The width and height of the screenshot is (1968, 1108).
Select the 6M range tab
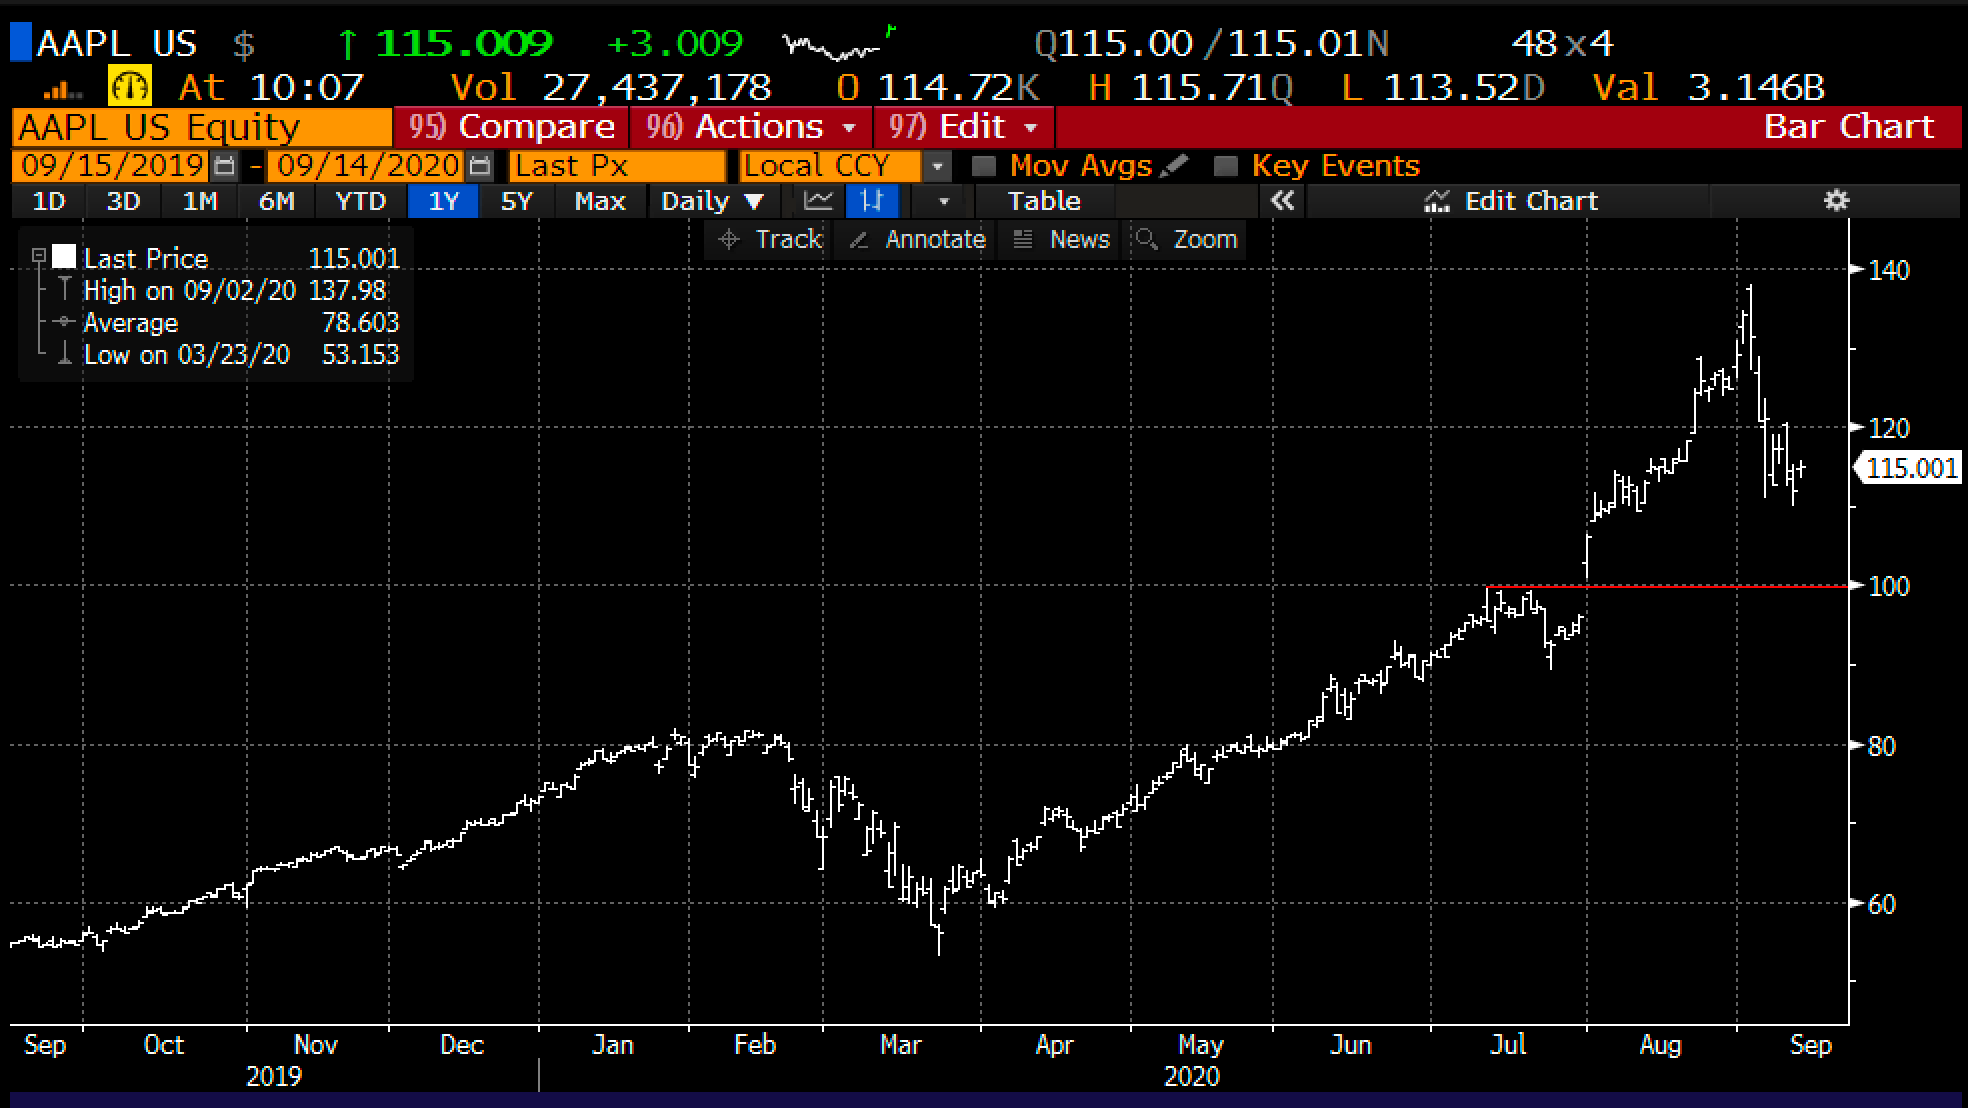click(276, 201)
